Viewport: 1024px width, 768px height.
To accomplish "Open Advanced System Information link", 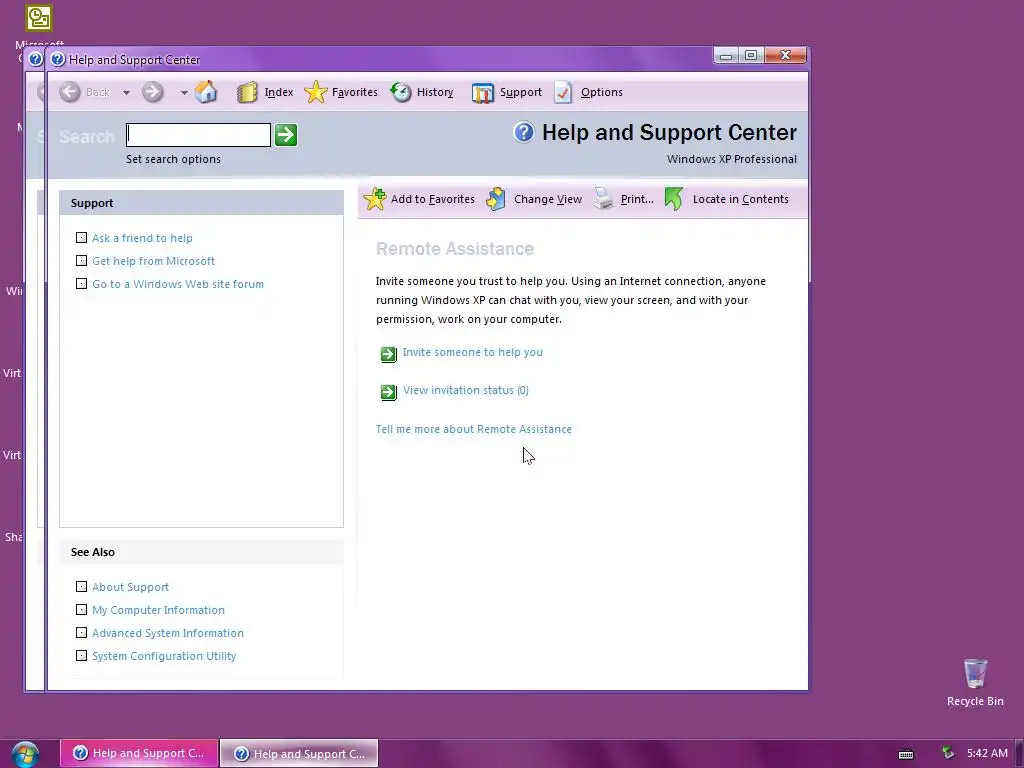I will point(168,633).
